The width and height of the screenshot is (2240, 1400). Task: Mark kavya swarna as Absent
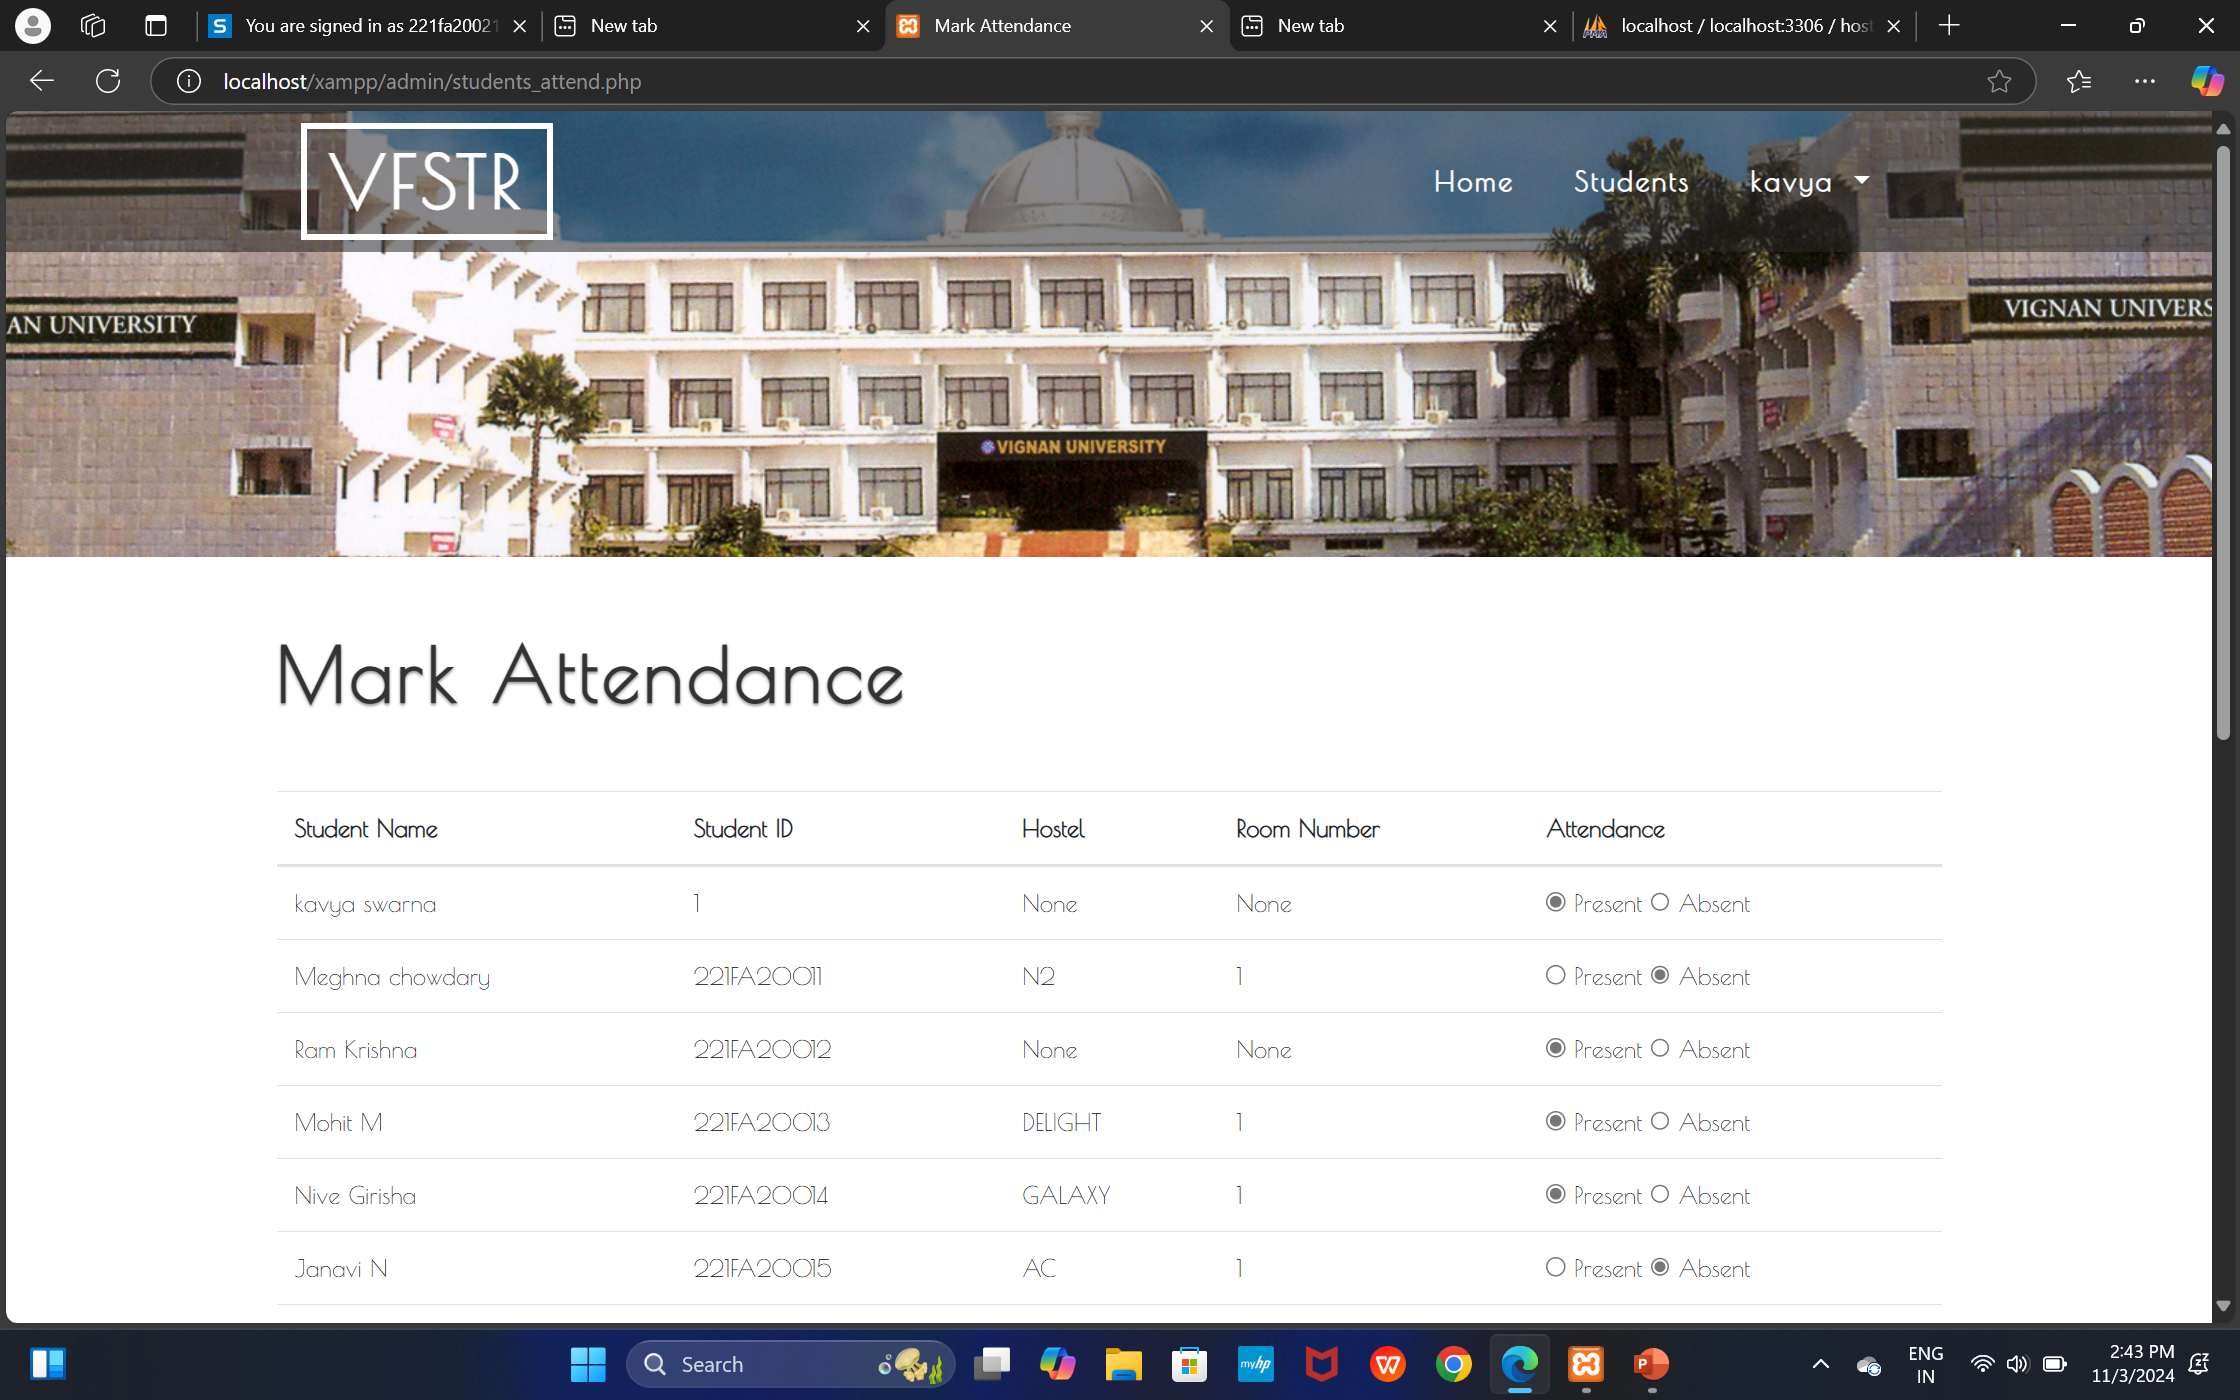pyautogui.click(x=1660, y=902)
